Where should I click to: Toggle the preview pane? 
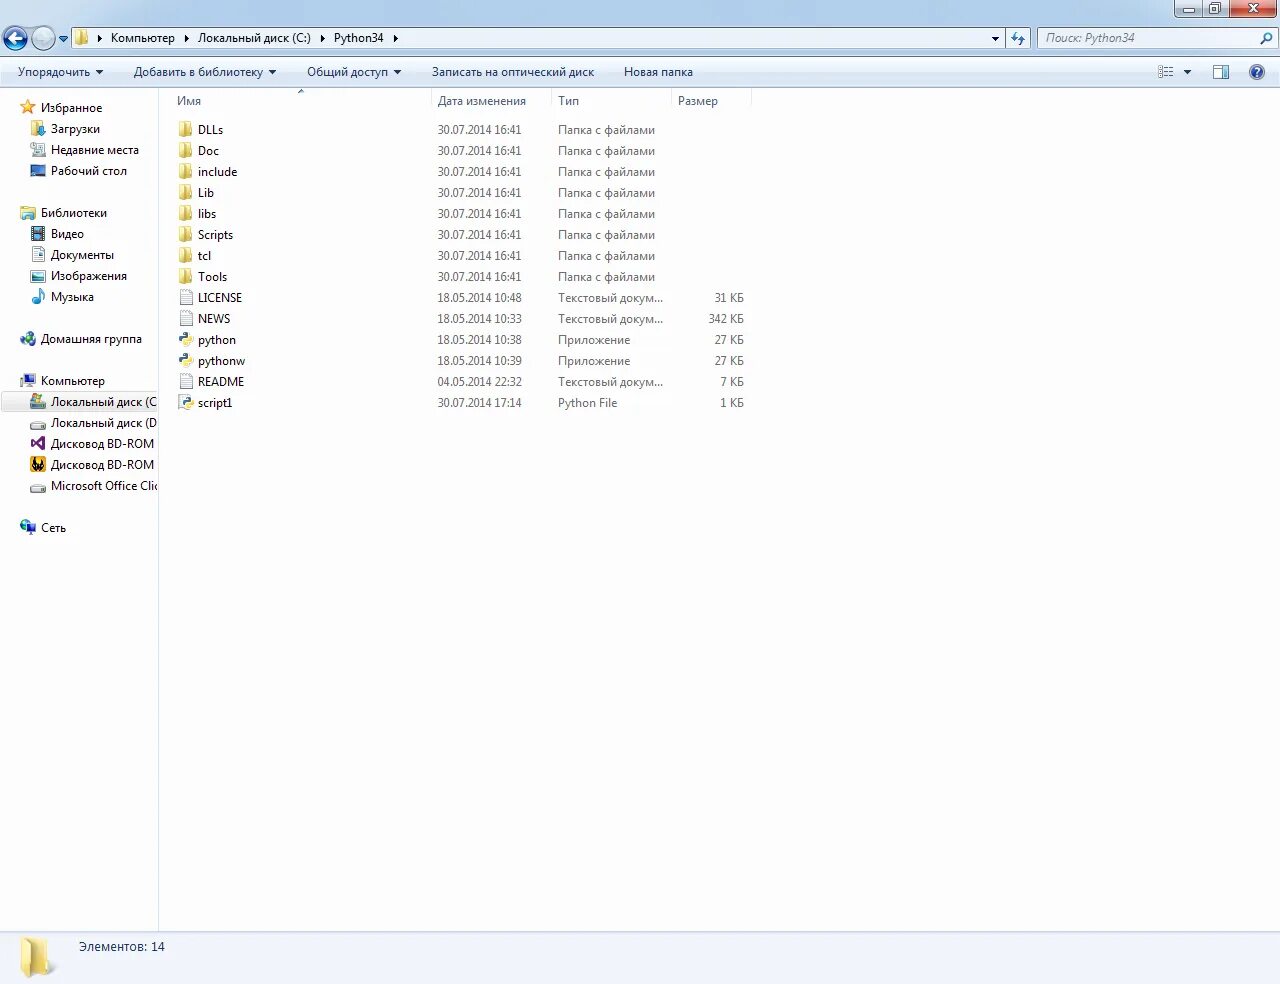pyautogui.click(x=1221, y=72)
